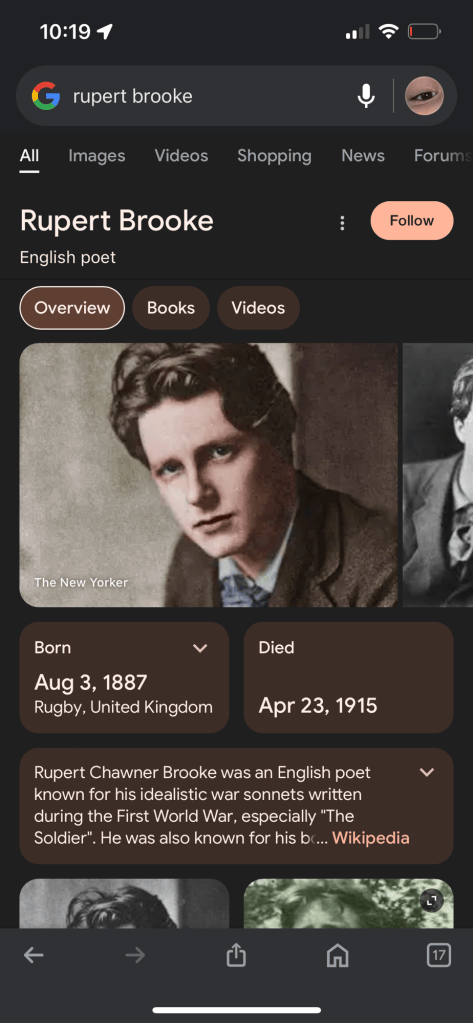The height and width of the screenshot is (1023, 473).
Task: Tap the expand icon on the green thumbnail
Action: coord(431,901)
